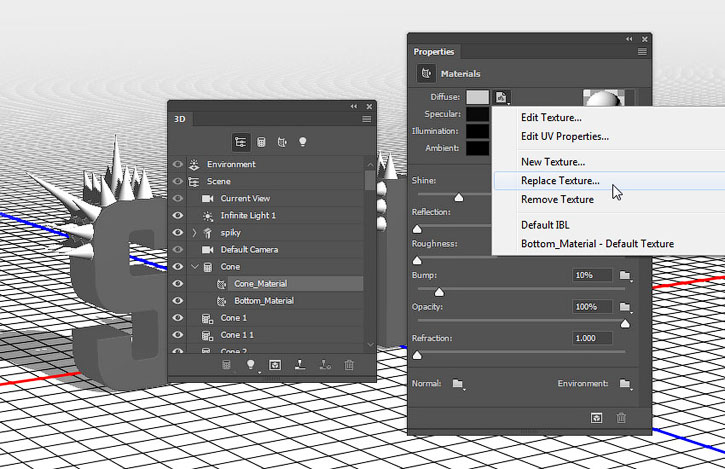Click the Bump slider handle
This screenshot has height=469, width=725.
pos(439,292)
